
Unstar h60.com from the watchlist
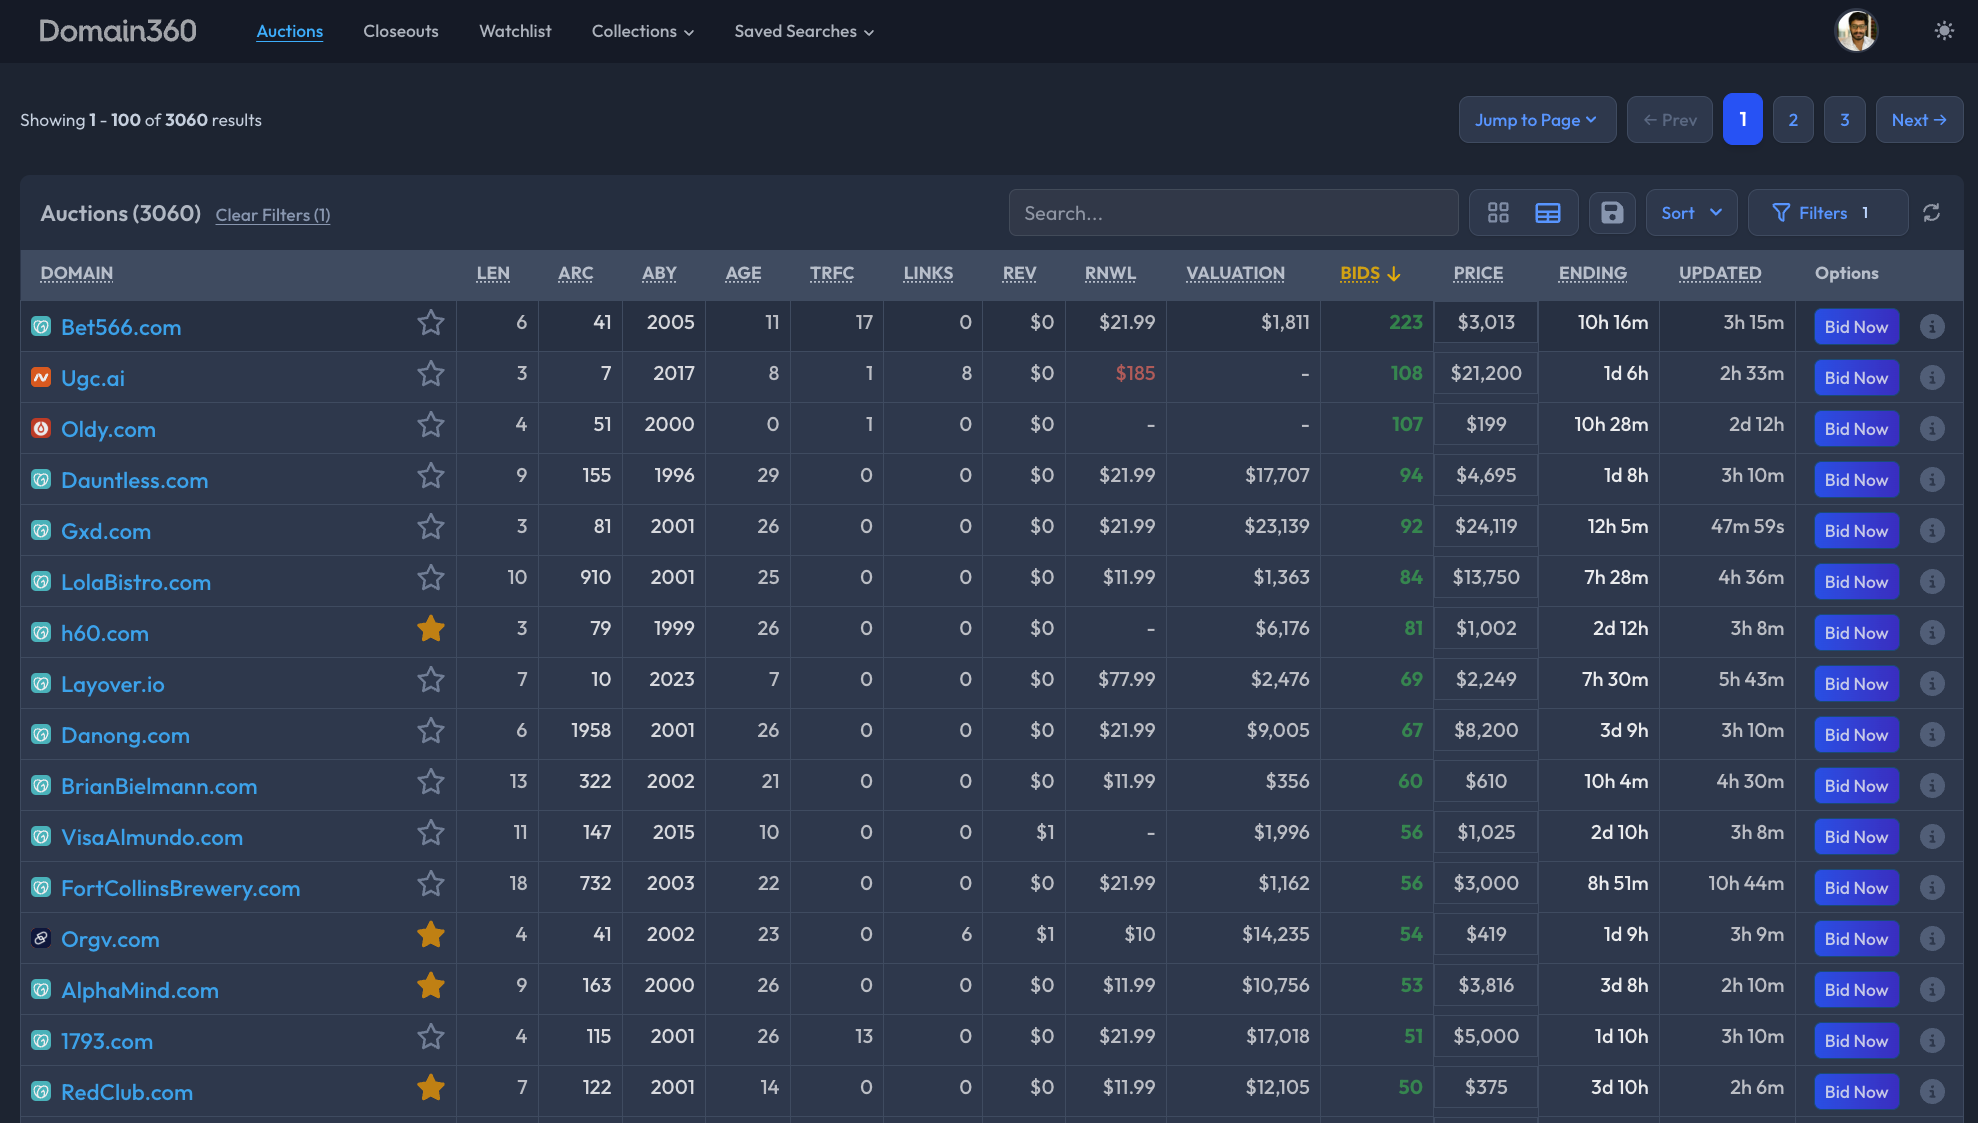431,629
